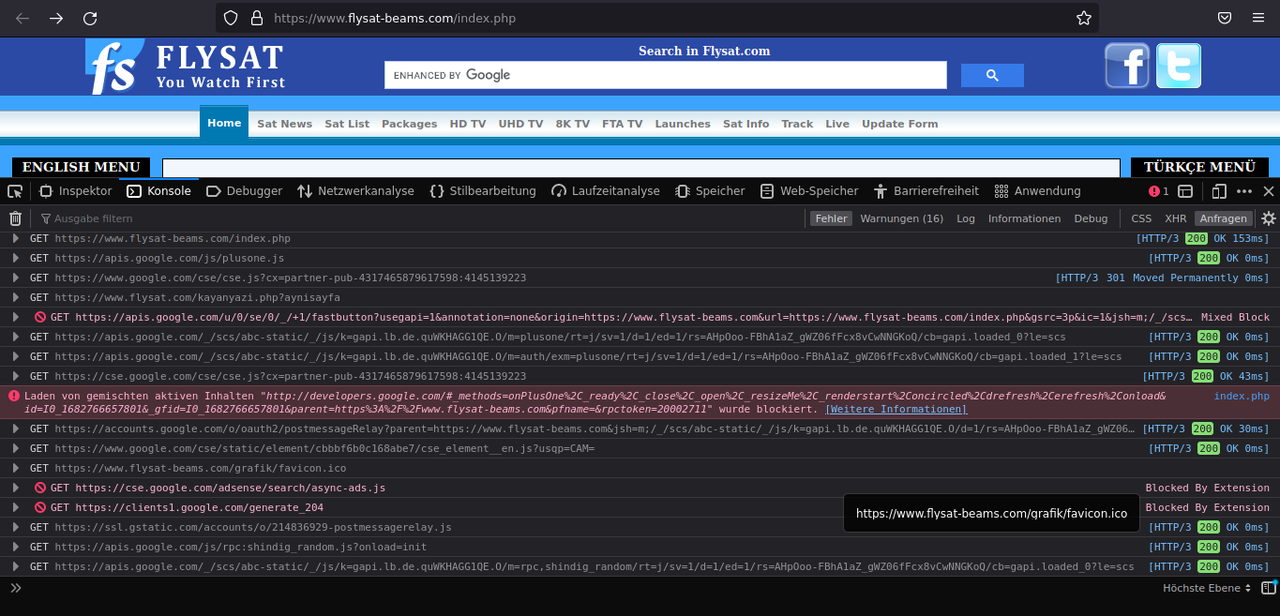
Task: Toggle the Anfragen filter
Action: tap(1223, 218)
